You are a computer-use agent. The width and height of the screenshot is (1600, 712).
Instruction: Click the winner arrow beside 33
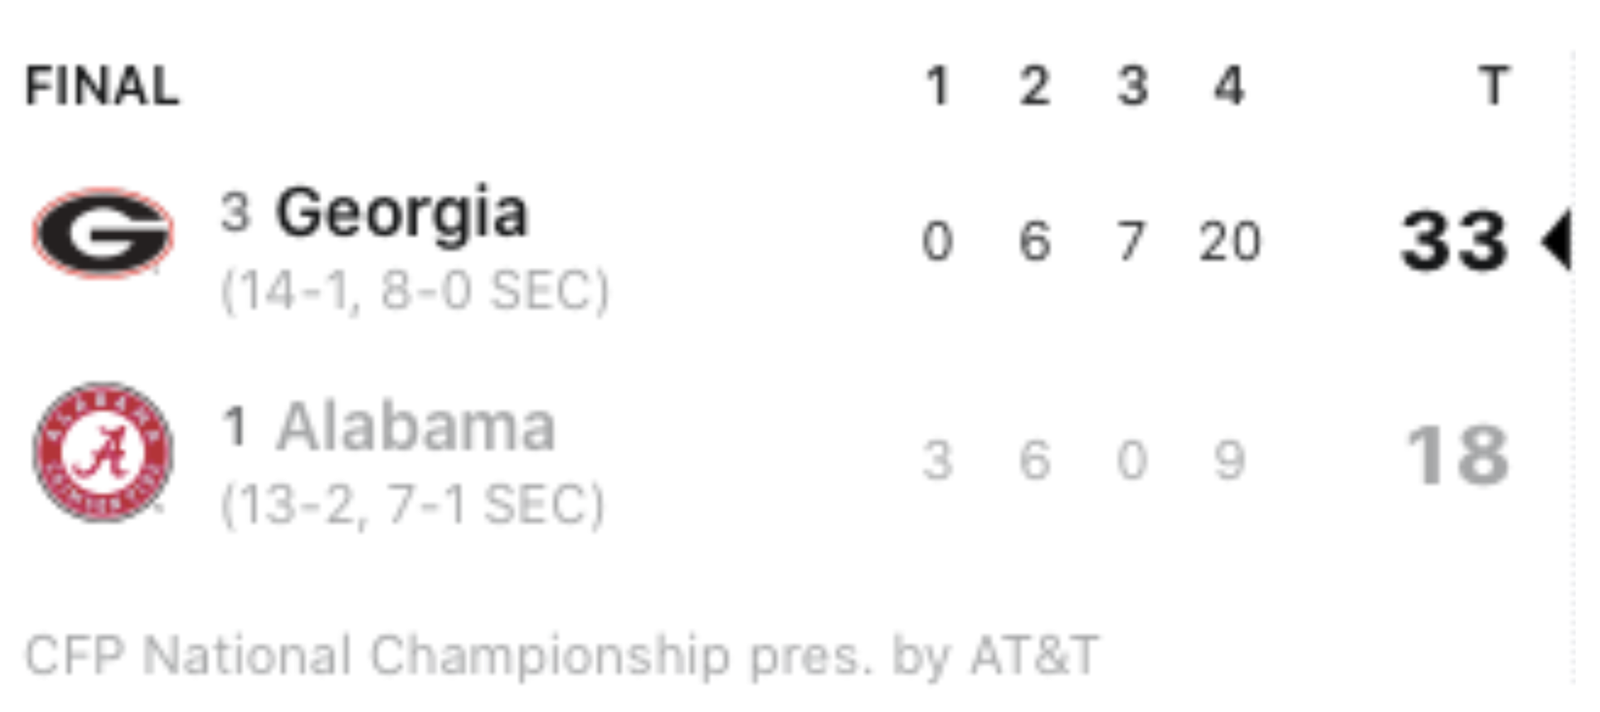click(x=1556, y=239)
